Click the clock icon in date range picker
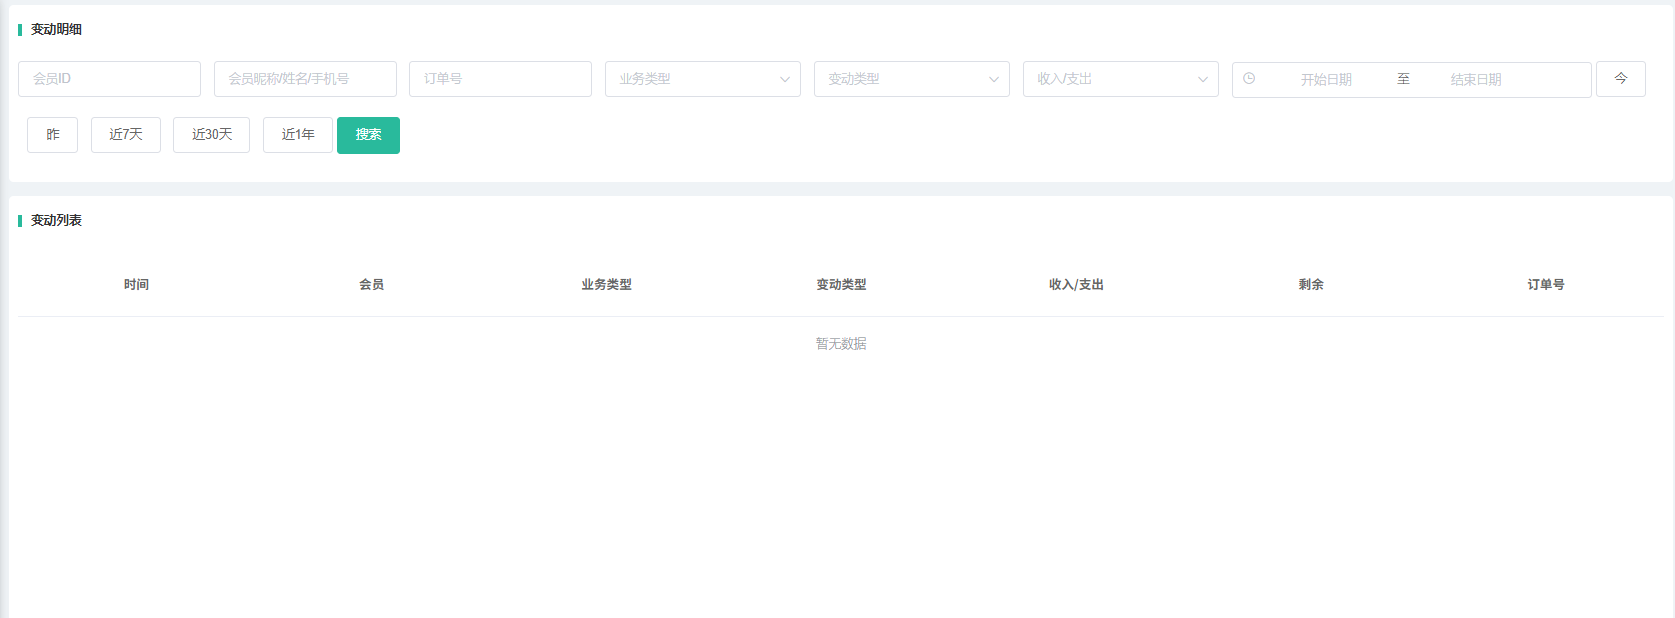Image resolution: width=1675 pixels, height=618 pixels. click(1249, 79)
